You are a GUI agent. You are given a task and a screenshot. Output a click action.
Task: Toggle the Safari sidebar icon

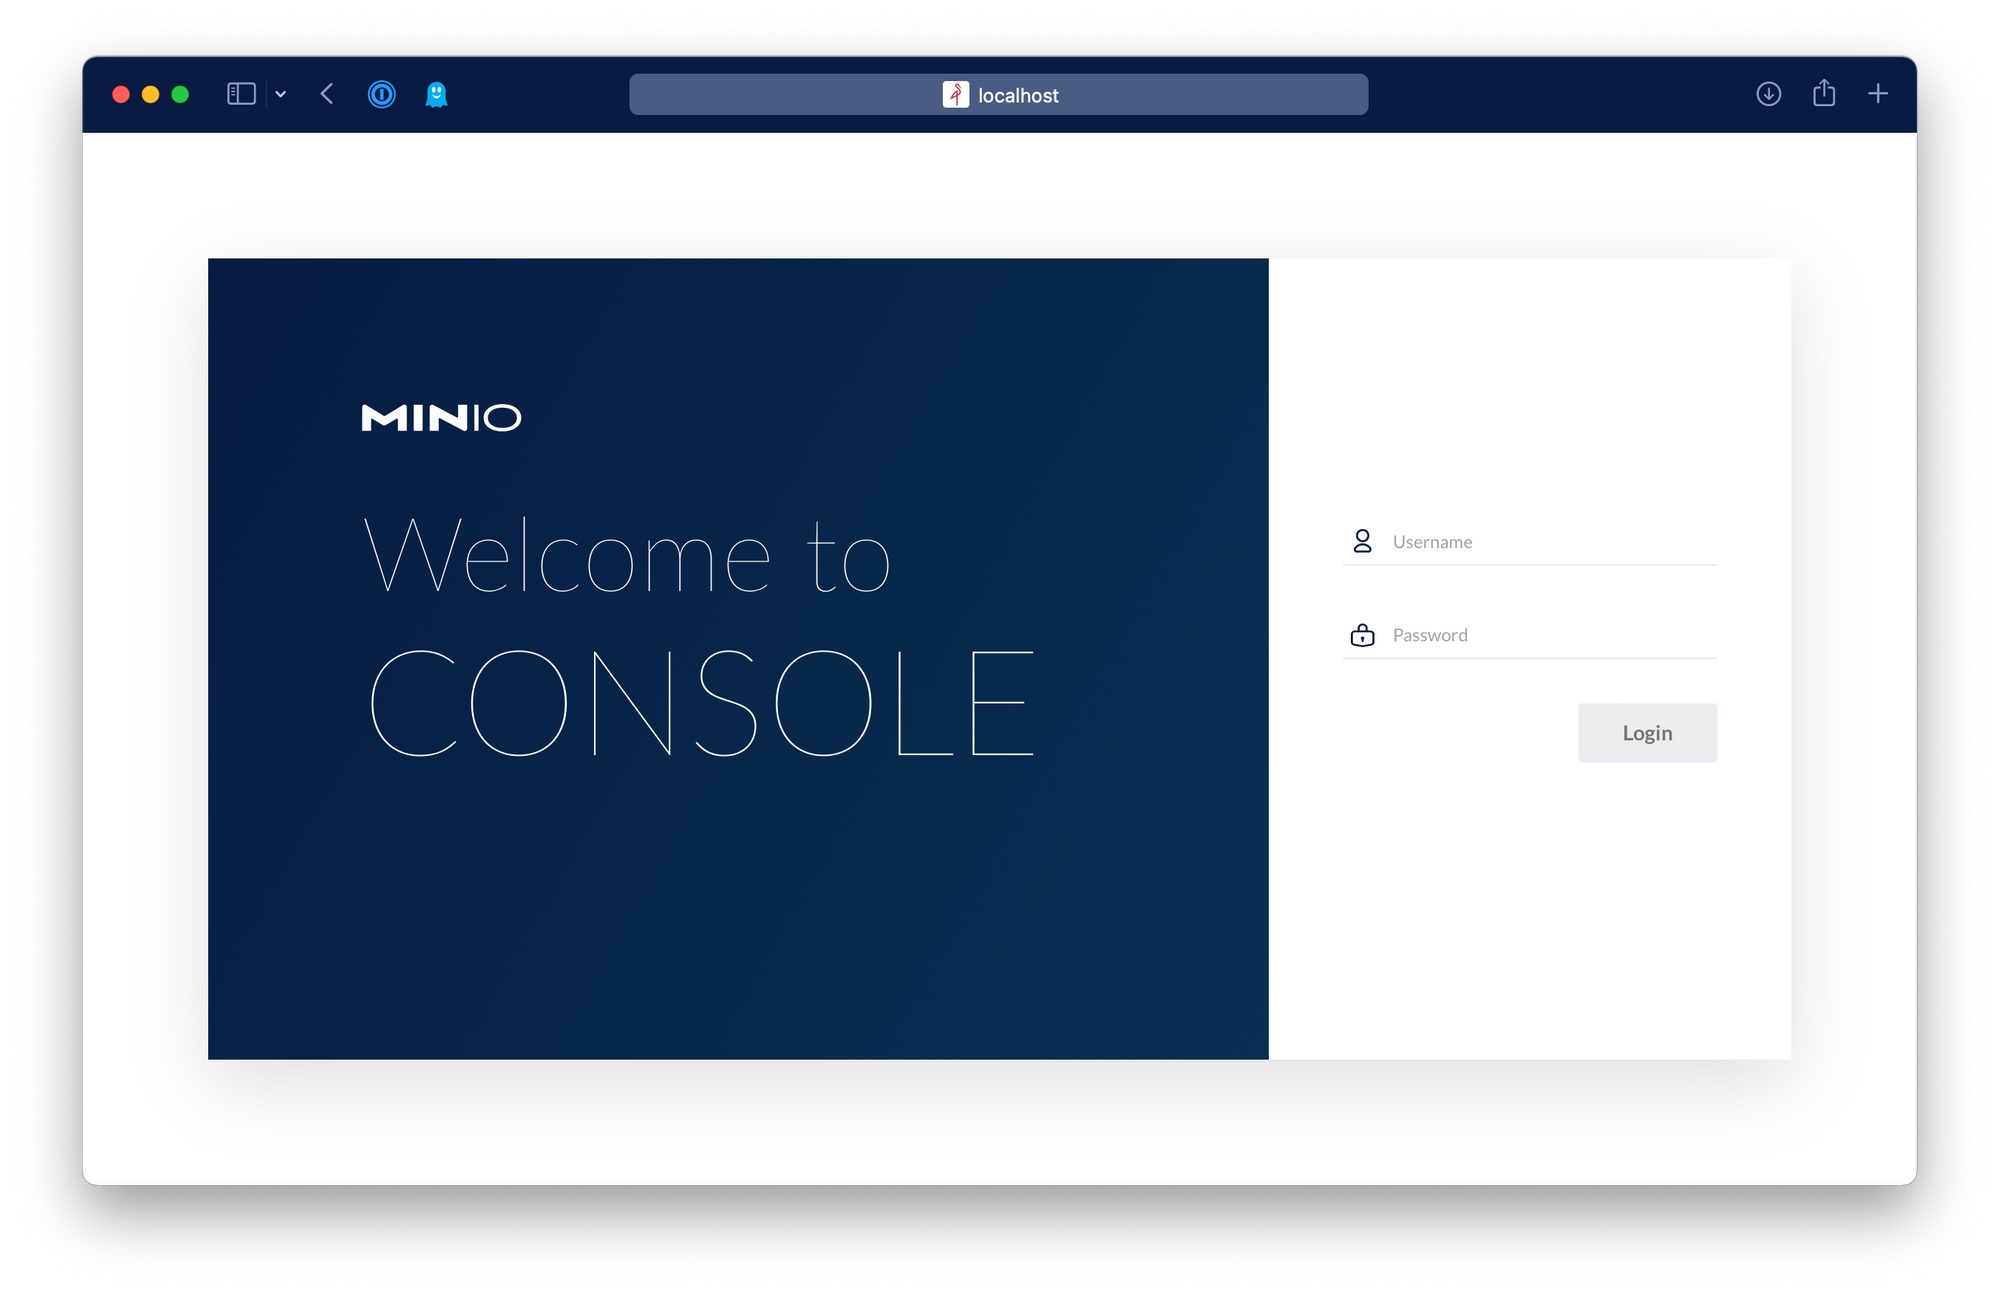(x=241, y=94)
